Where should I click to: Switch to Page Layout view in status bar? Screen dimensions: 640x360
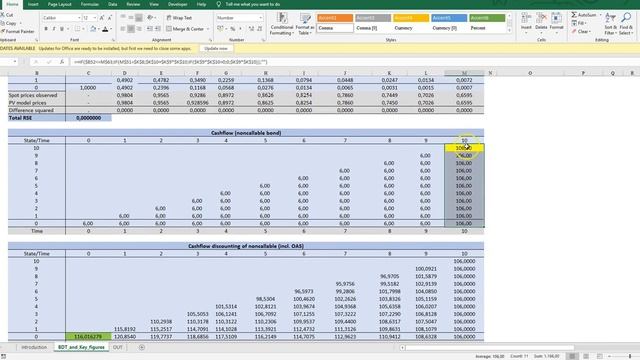click(x=586, y=356)
